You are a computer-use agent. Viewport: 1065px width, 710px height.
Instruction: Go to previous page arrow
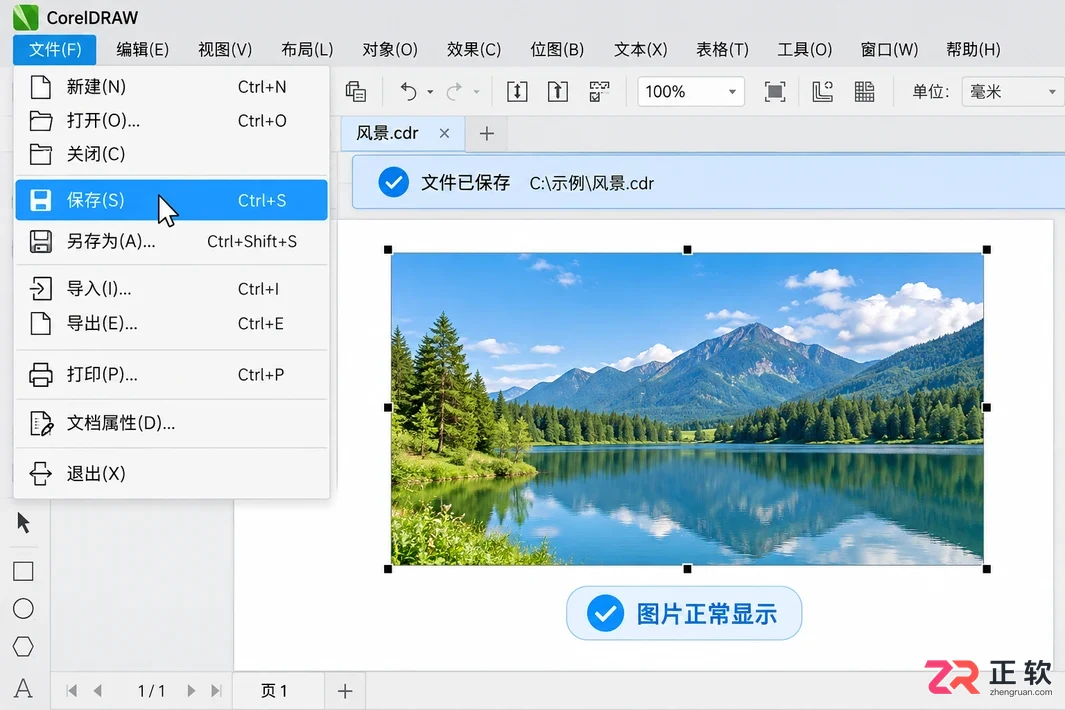pos(98,691)
